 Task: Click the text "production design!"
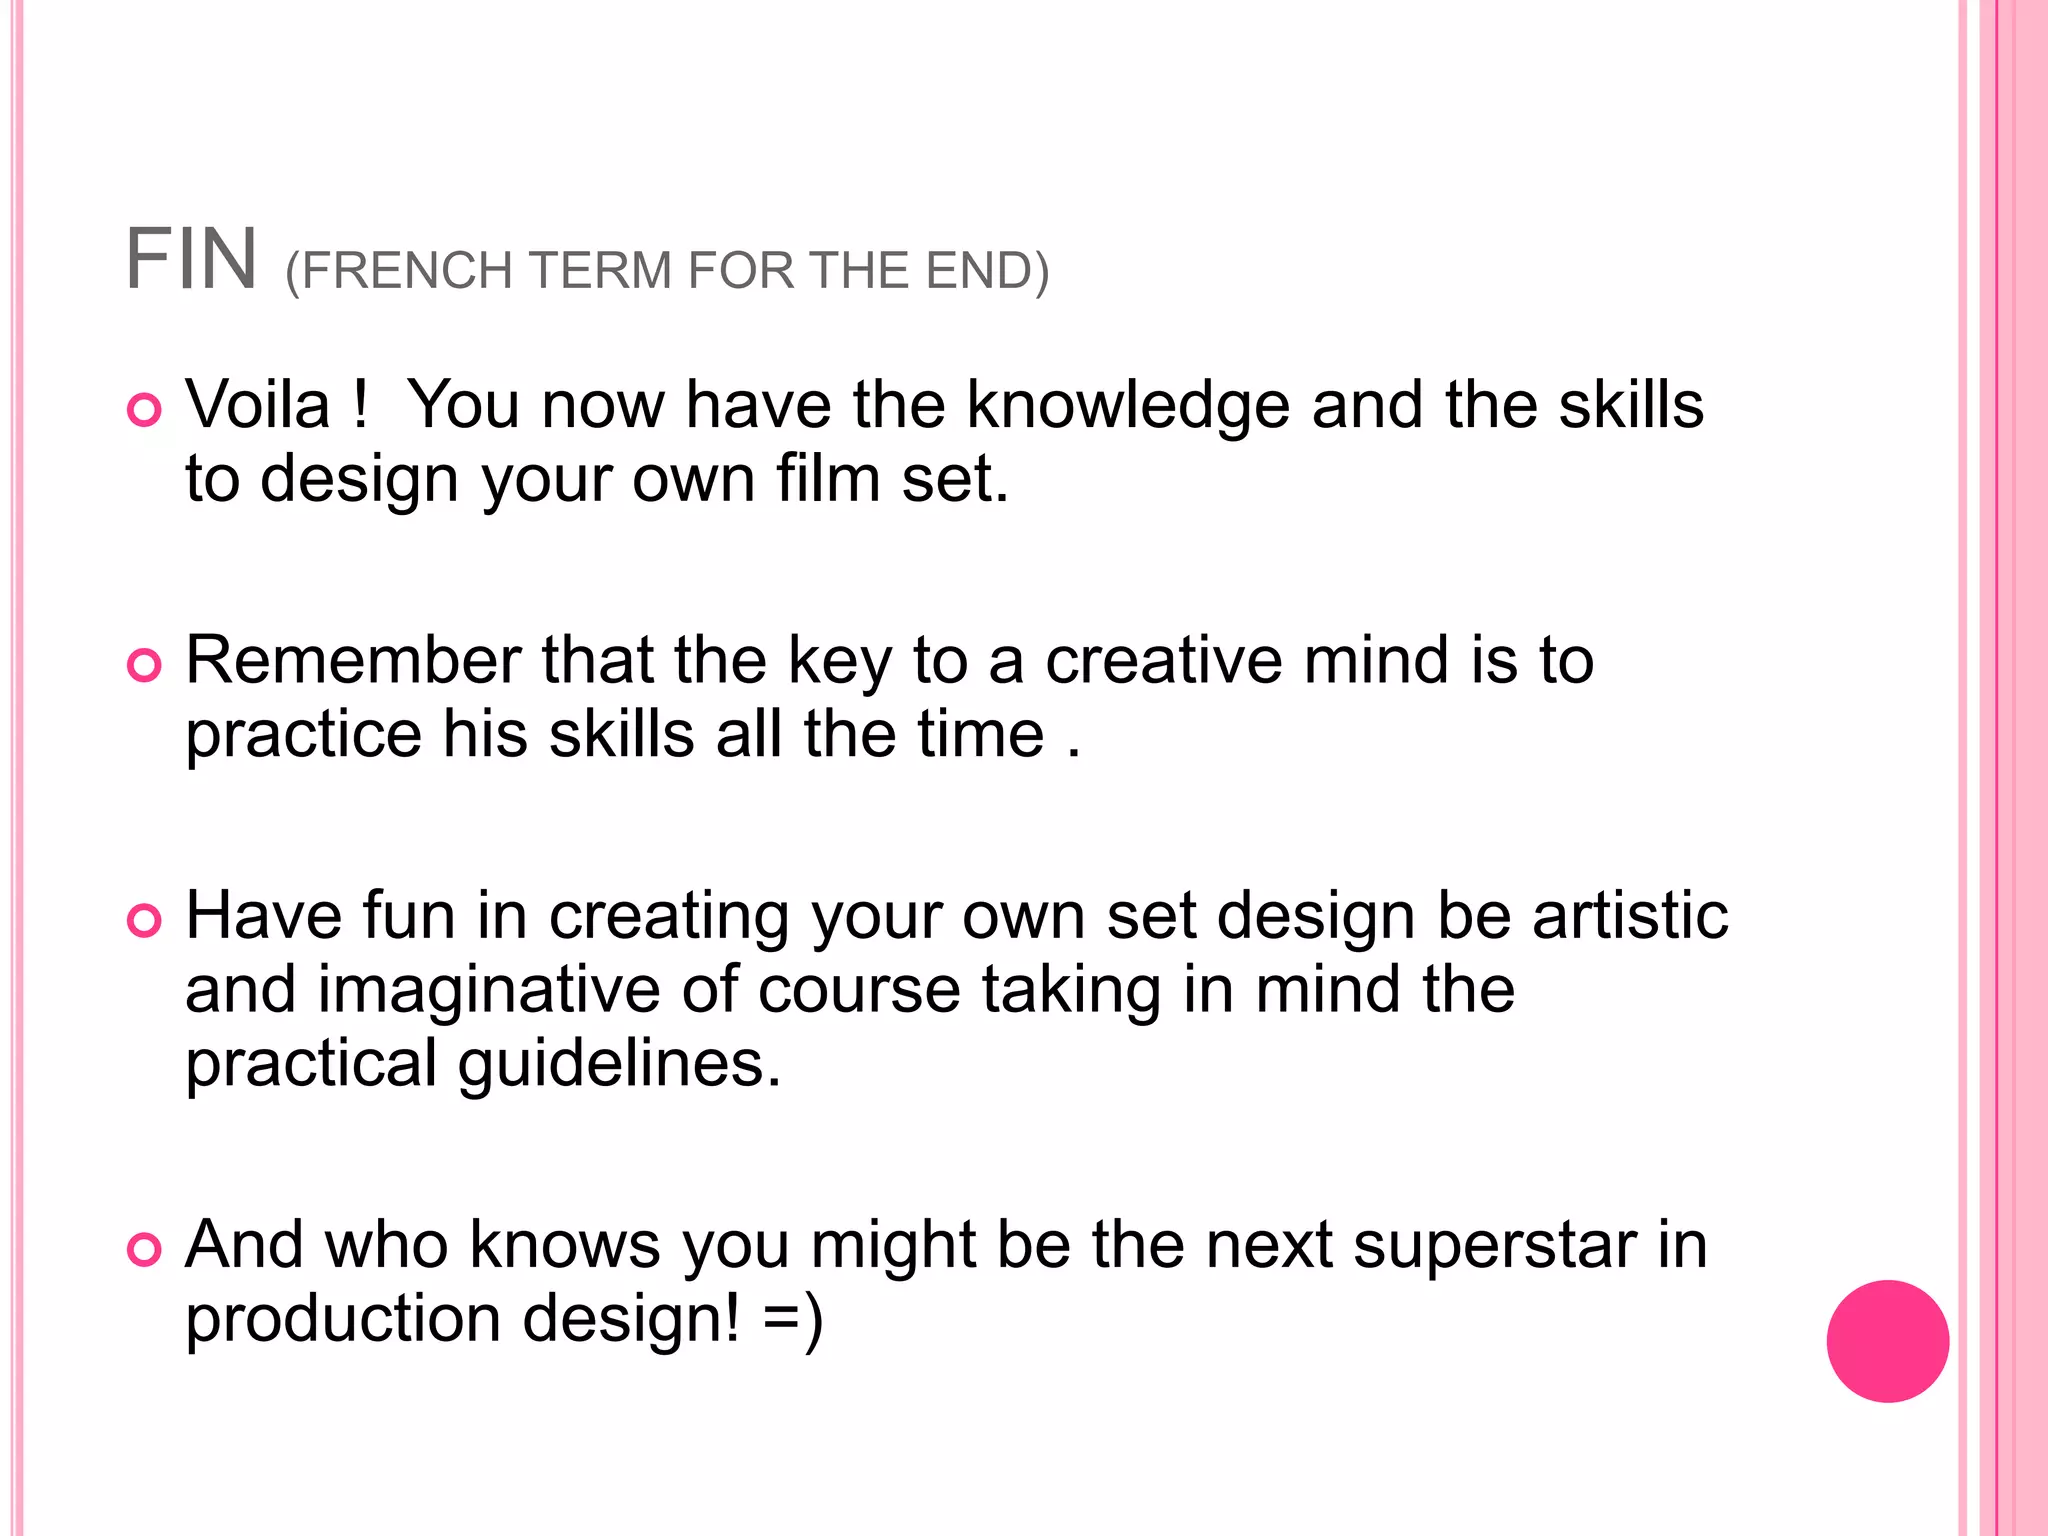point(463,1319)
